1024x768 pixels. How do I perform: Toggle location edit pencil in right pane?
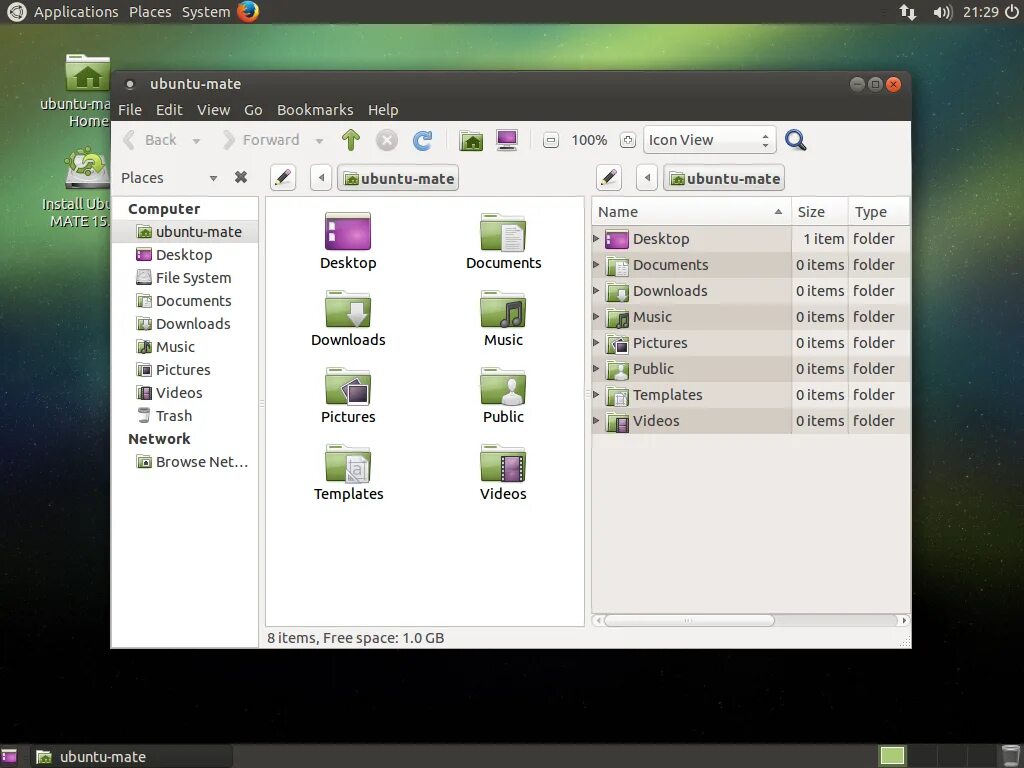point(609,178)
